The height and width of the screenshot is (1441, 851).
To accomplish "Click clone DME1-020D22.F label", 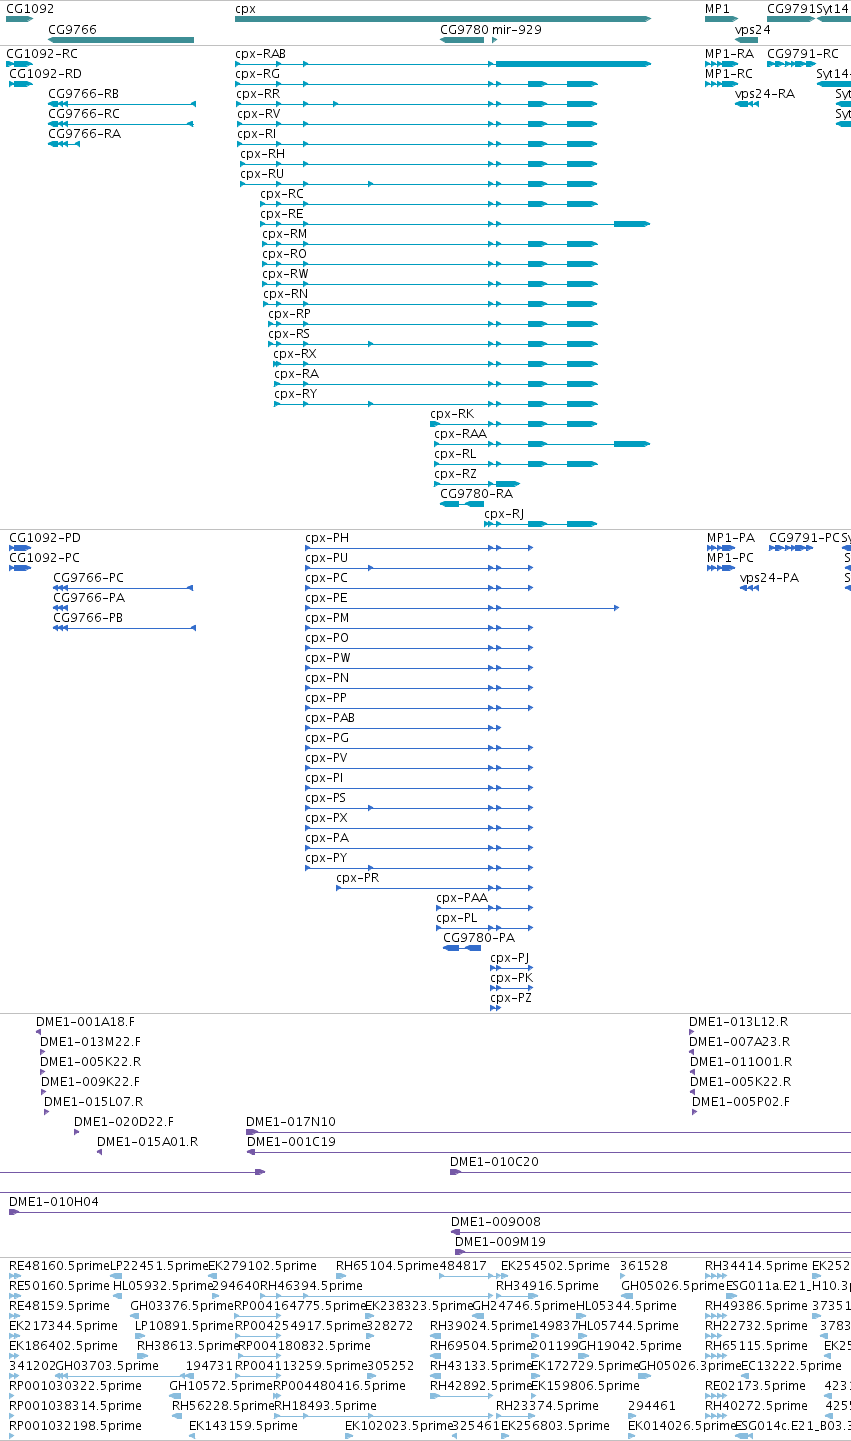I will pyautogui.click(x=124, y=1122).
